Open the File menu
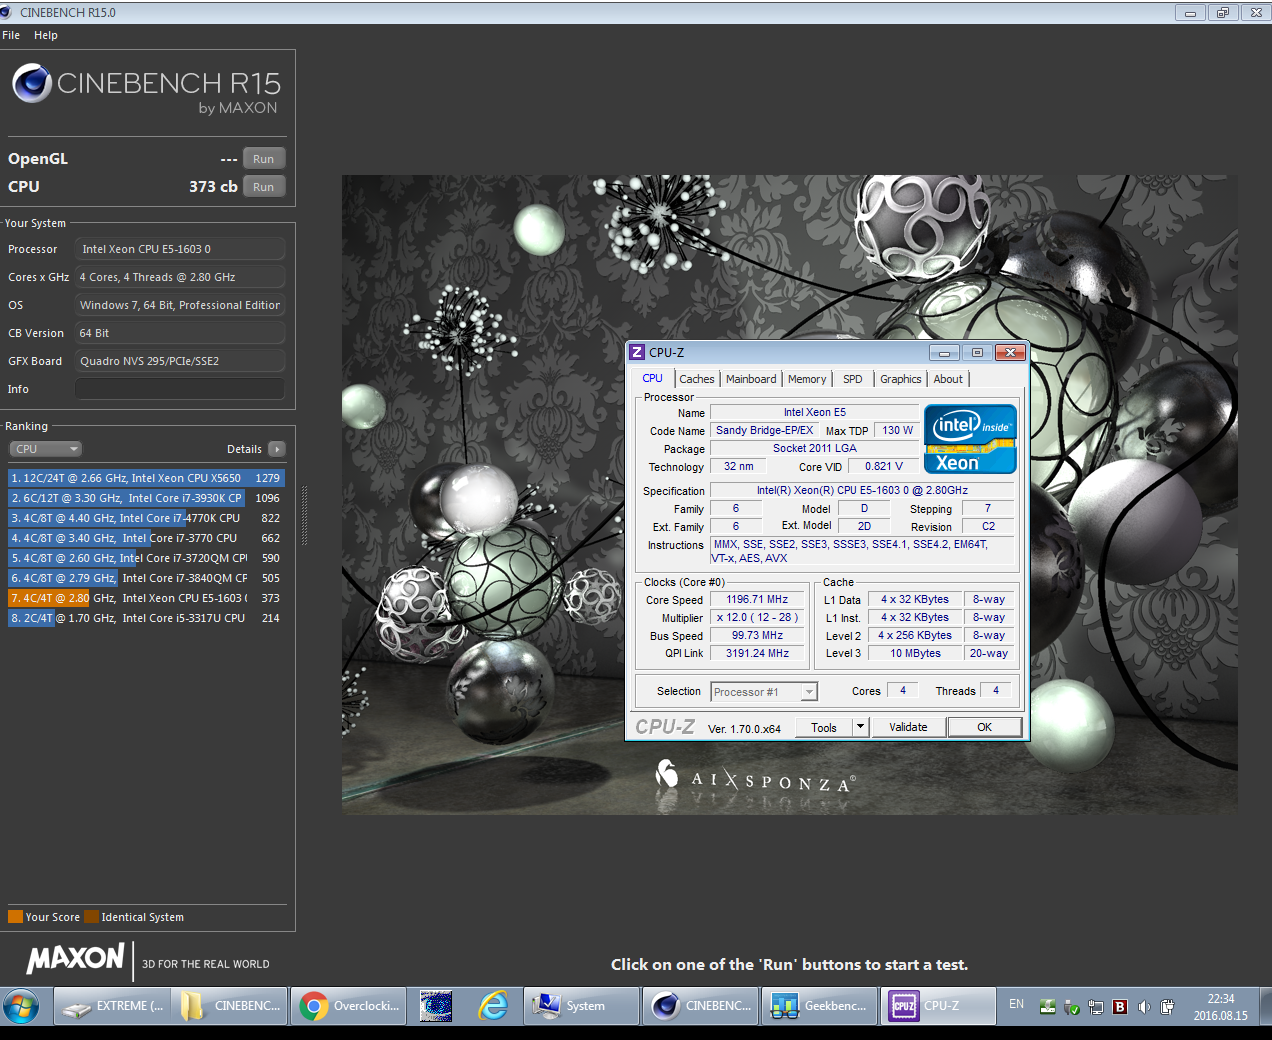This screenshot has width=1272, height=1040. pos(11,35)
